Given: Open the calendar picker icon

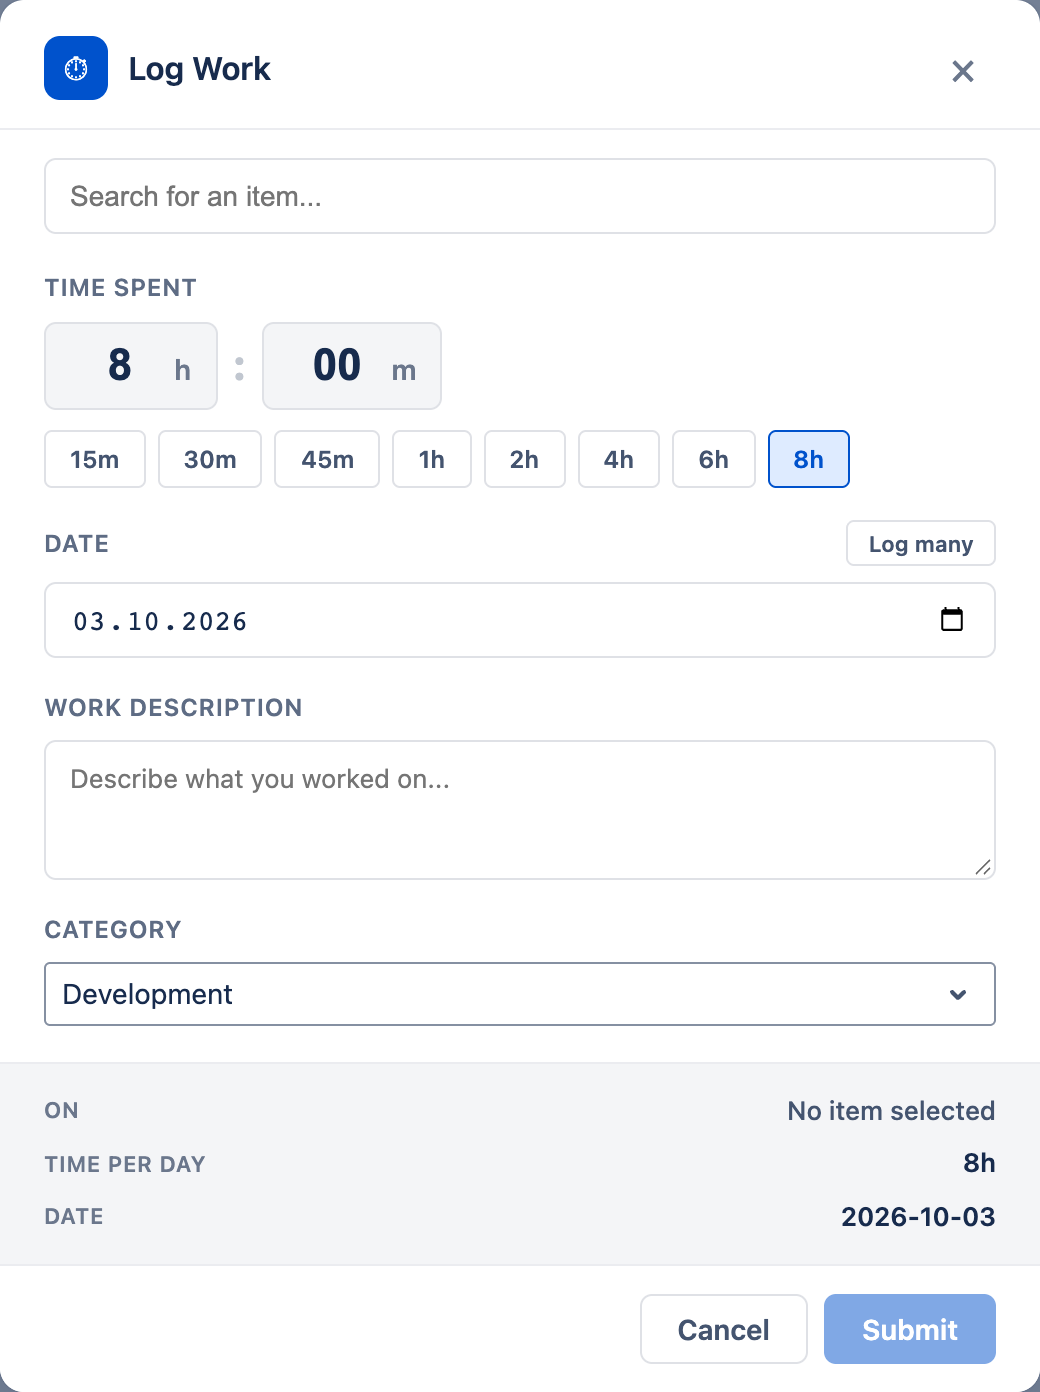Looking at the screenshot, I should pyautogui.click(x=952, y=619).
